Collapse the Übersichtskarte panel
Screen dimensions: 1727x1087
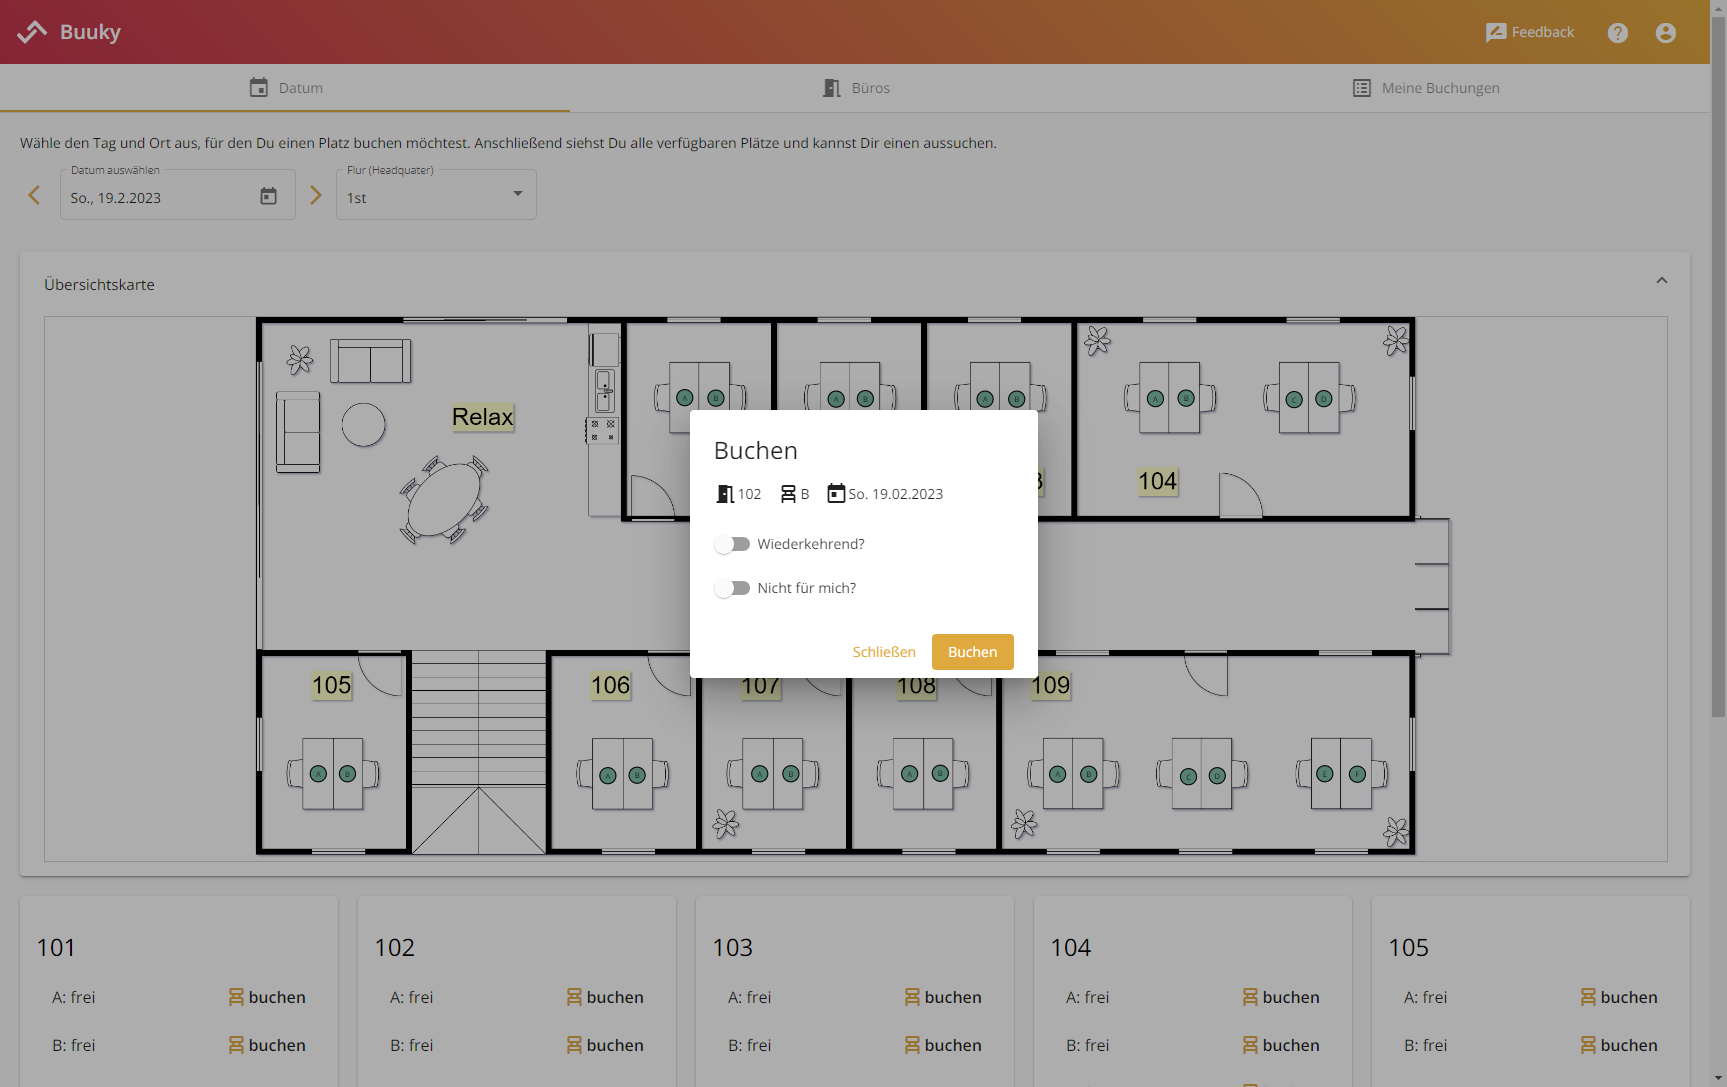click(1662, 281)
